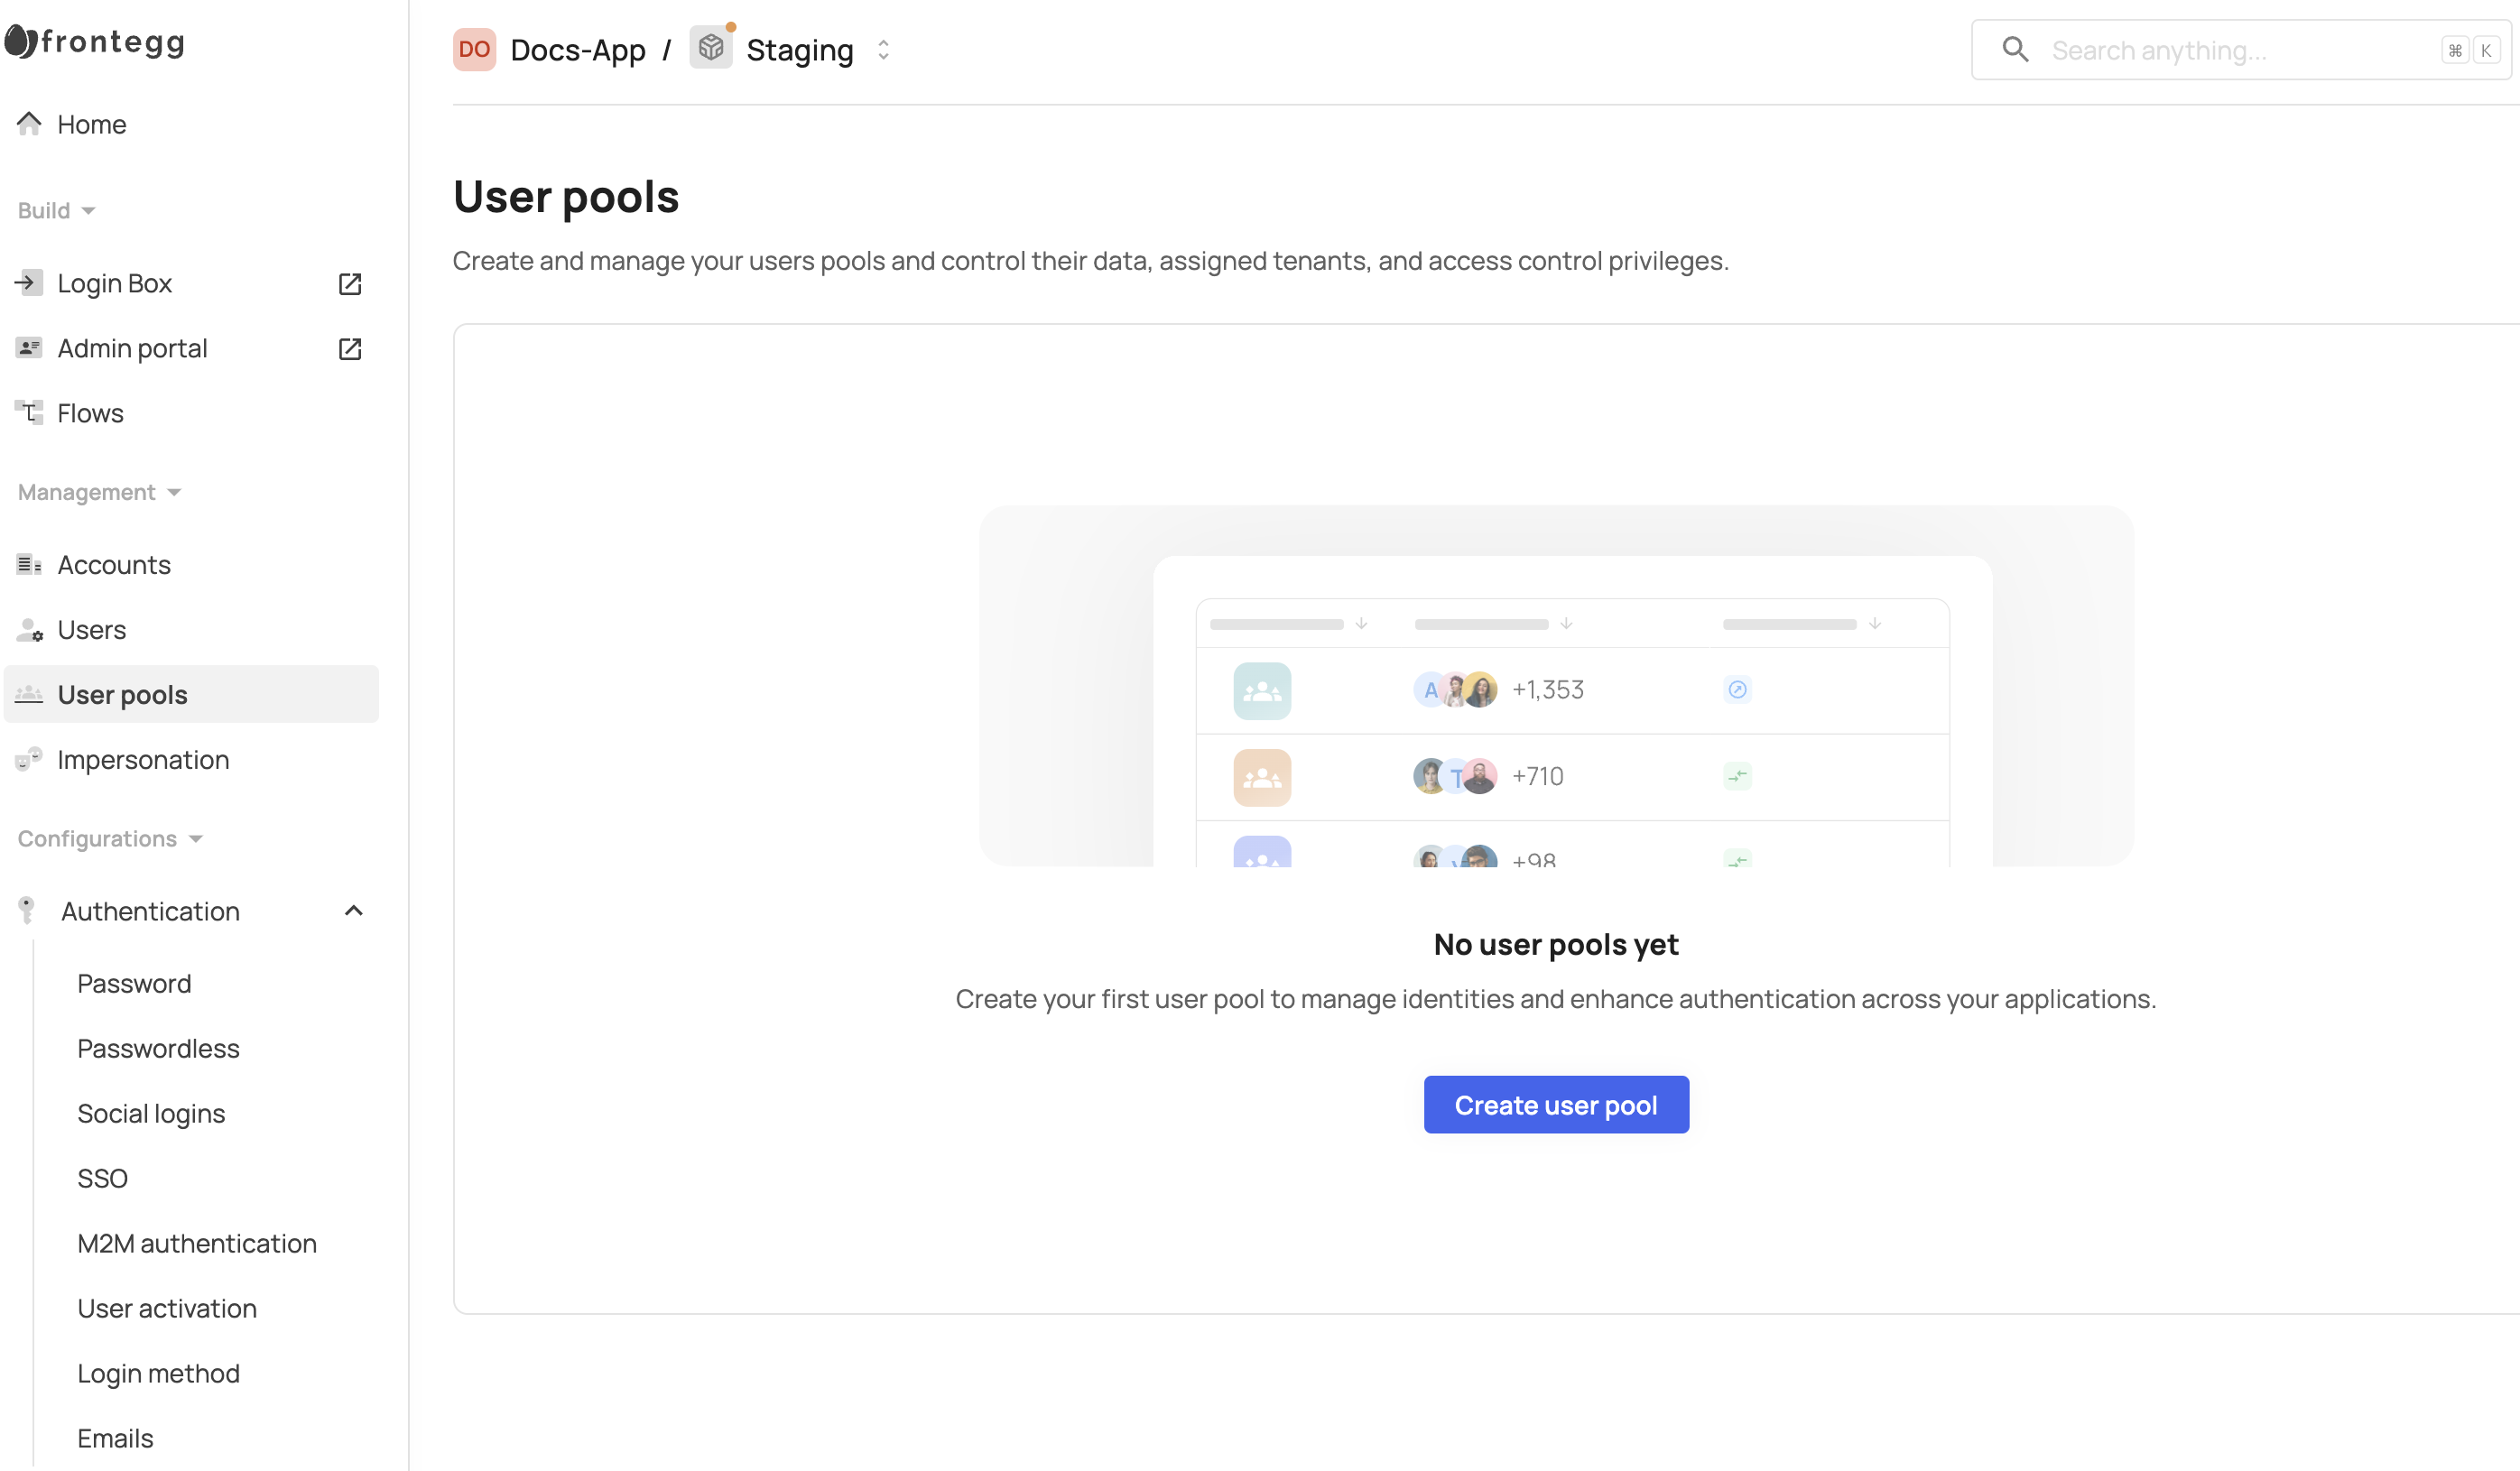This screenshot has height=1471, width=2520.
Task: Open M2M authentication settings
Action: pos(197,1243)
